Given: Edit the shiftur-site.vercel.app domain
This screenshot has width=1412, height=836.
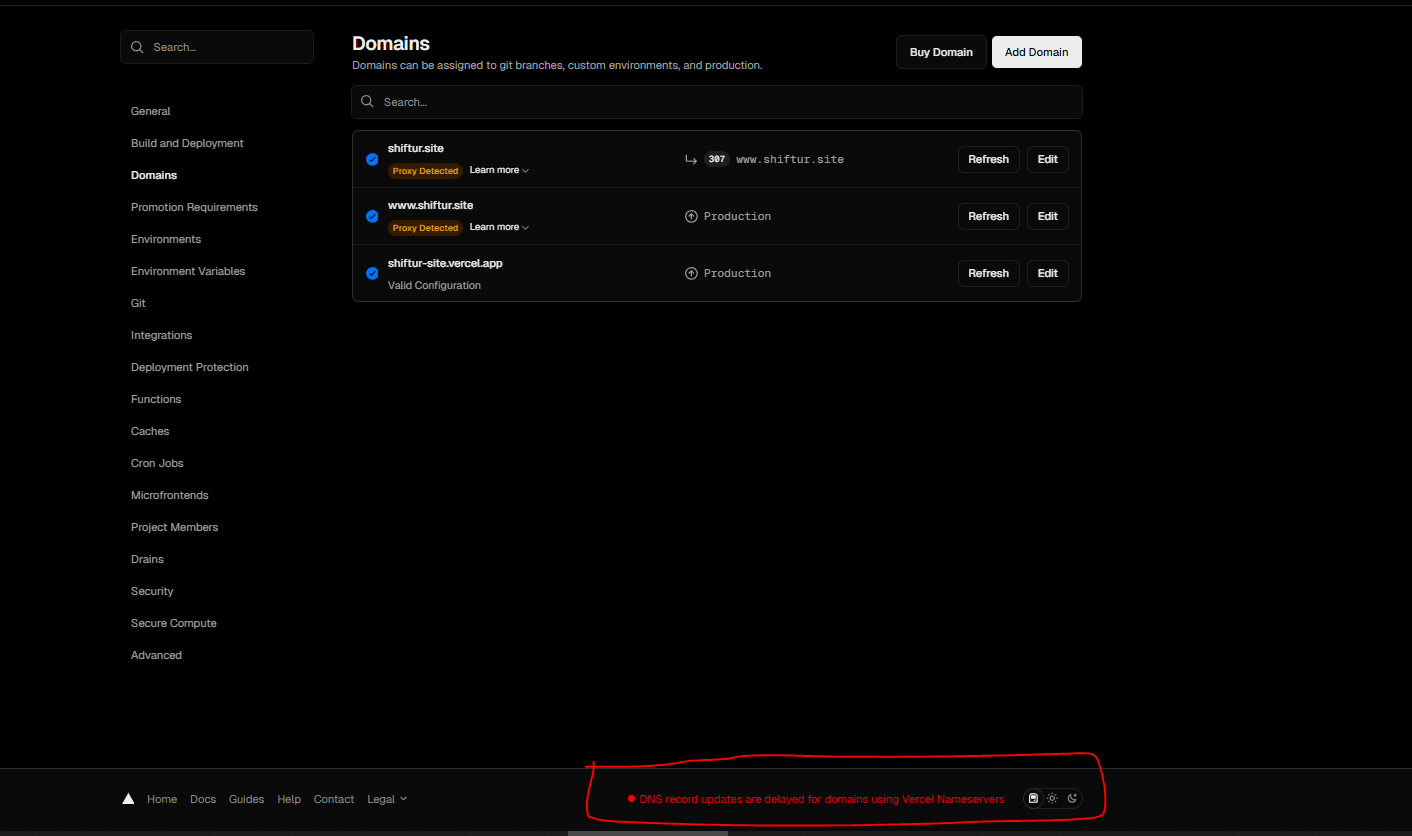Looking at the screenshot, I should 1048,273.
